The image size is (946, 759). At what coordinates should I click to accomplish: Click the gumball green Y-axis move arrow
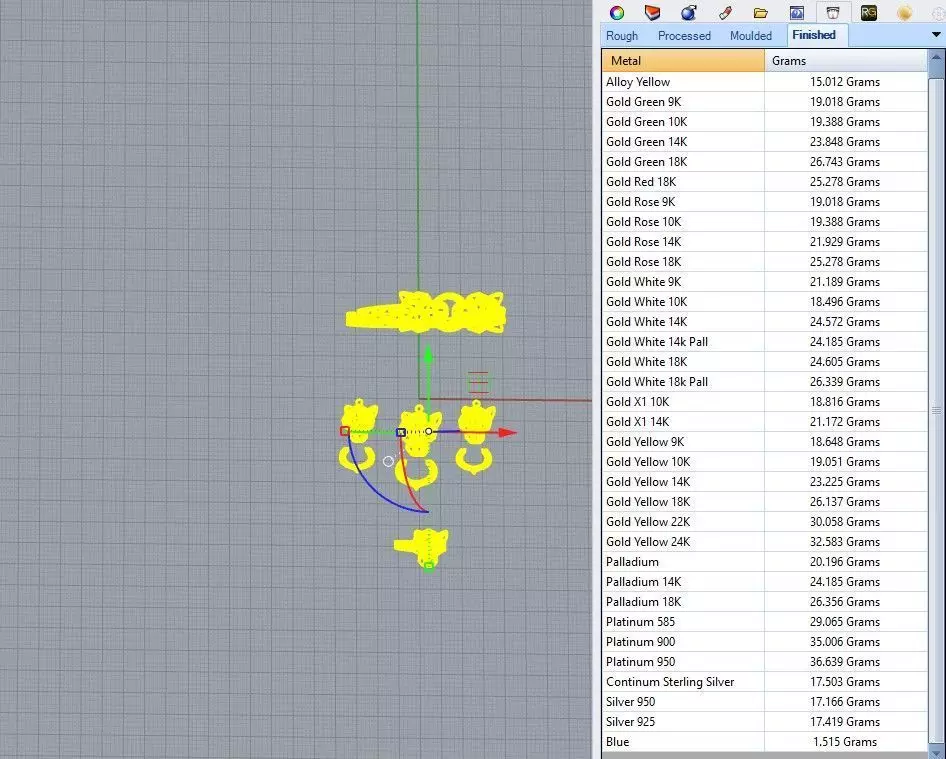[428, 354]
